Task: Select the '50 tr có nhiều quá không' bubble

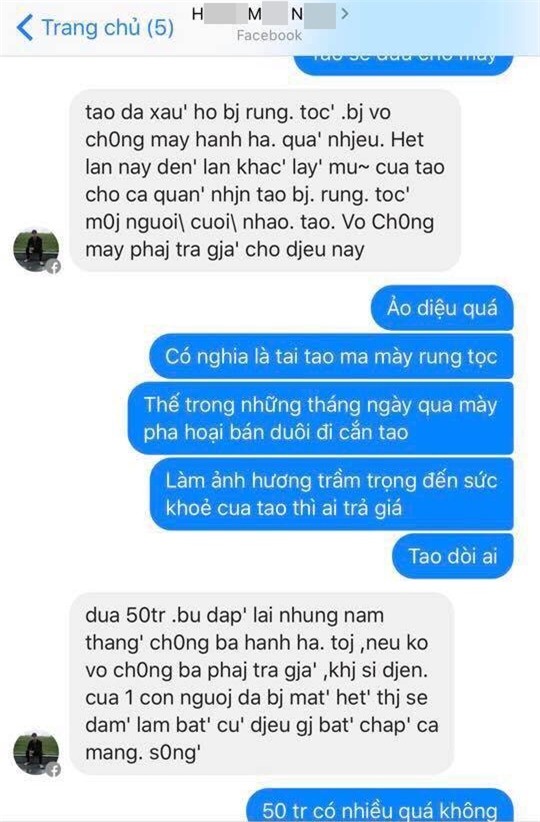Action: [x=380, y=806]
